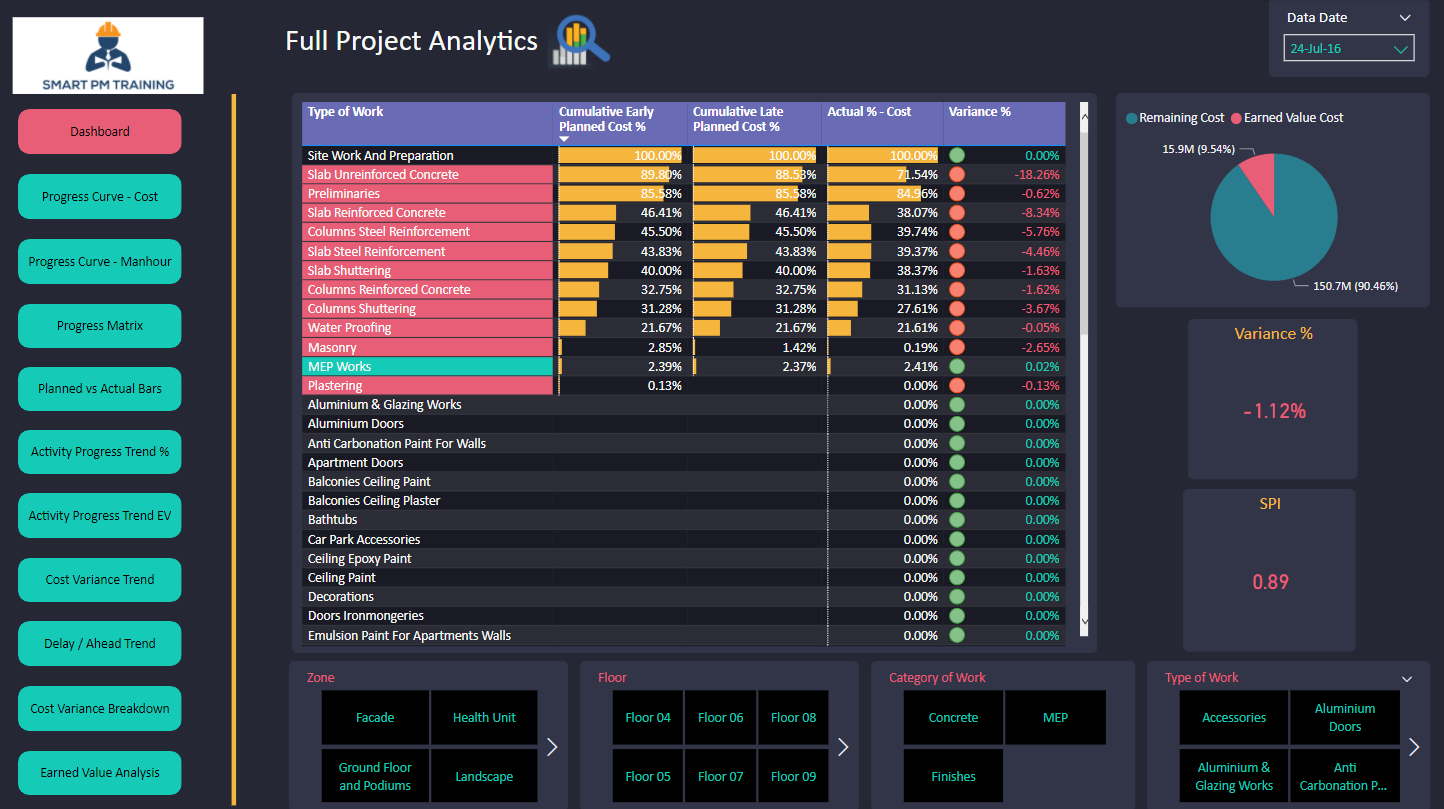The image size is (1444, 809).
Task: Switch to the Progress Matrix page
Action: pos(99,326)
